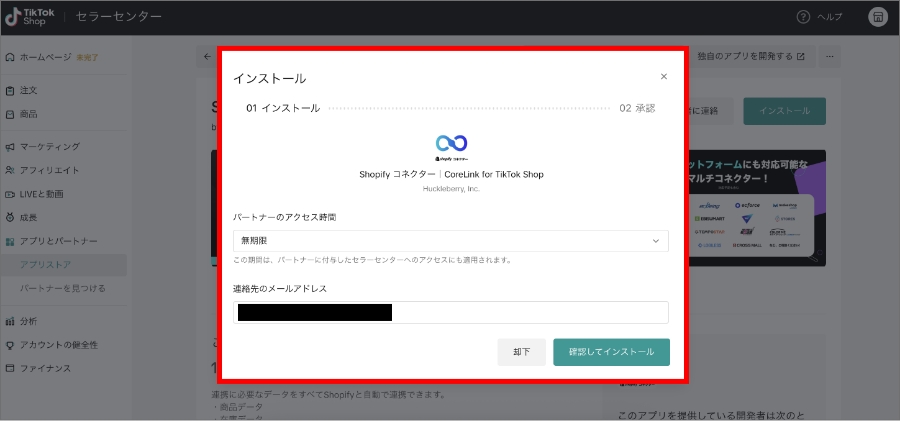This screenshot has width=900, height=421.
Task: Click 独自のアプリを開発する link
Action: point(751,56)
